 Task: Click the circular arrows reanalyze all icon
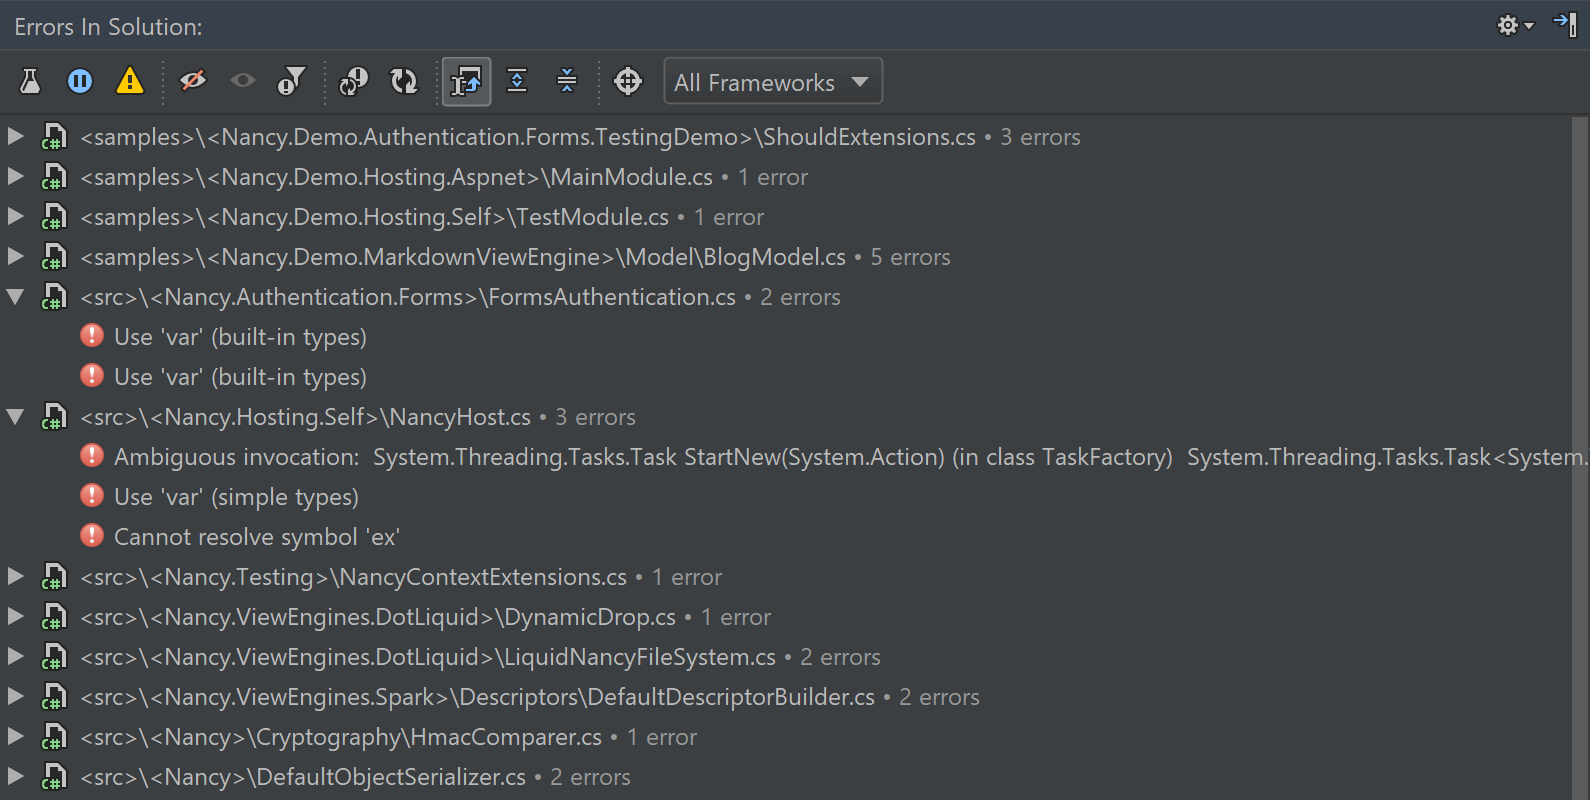(404, 81)
